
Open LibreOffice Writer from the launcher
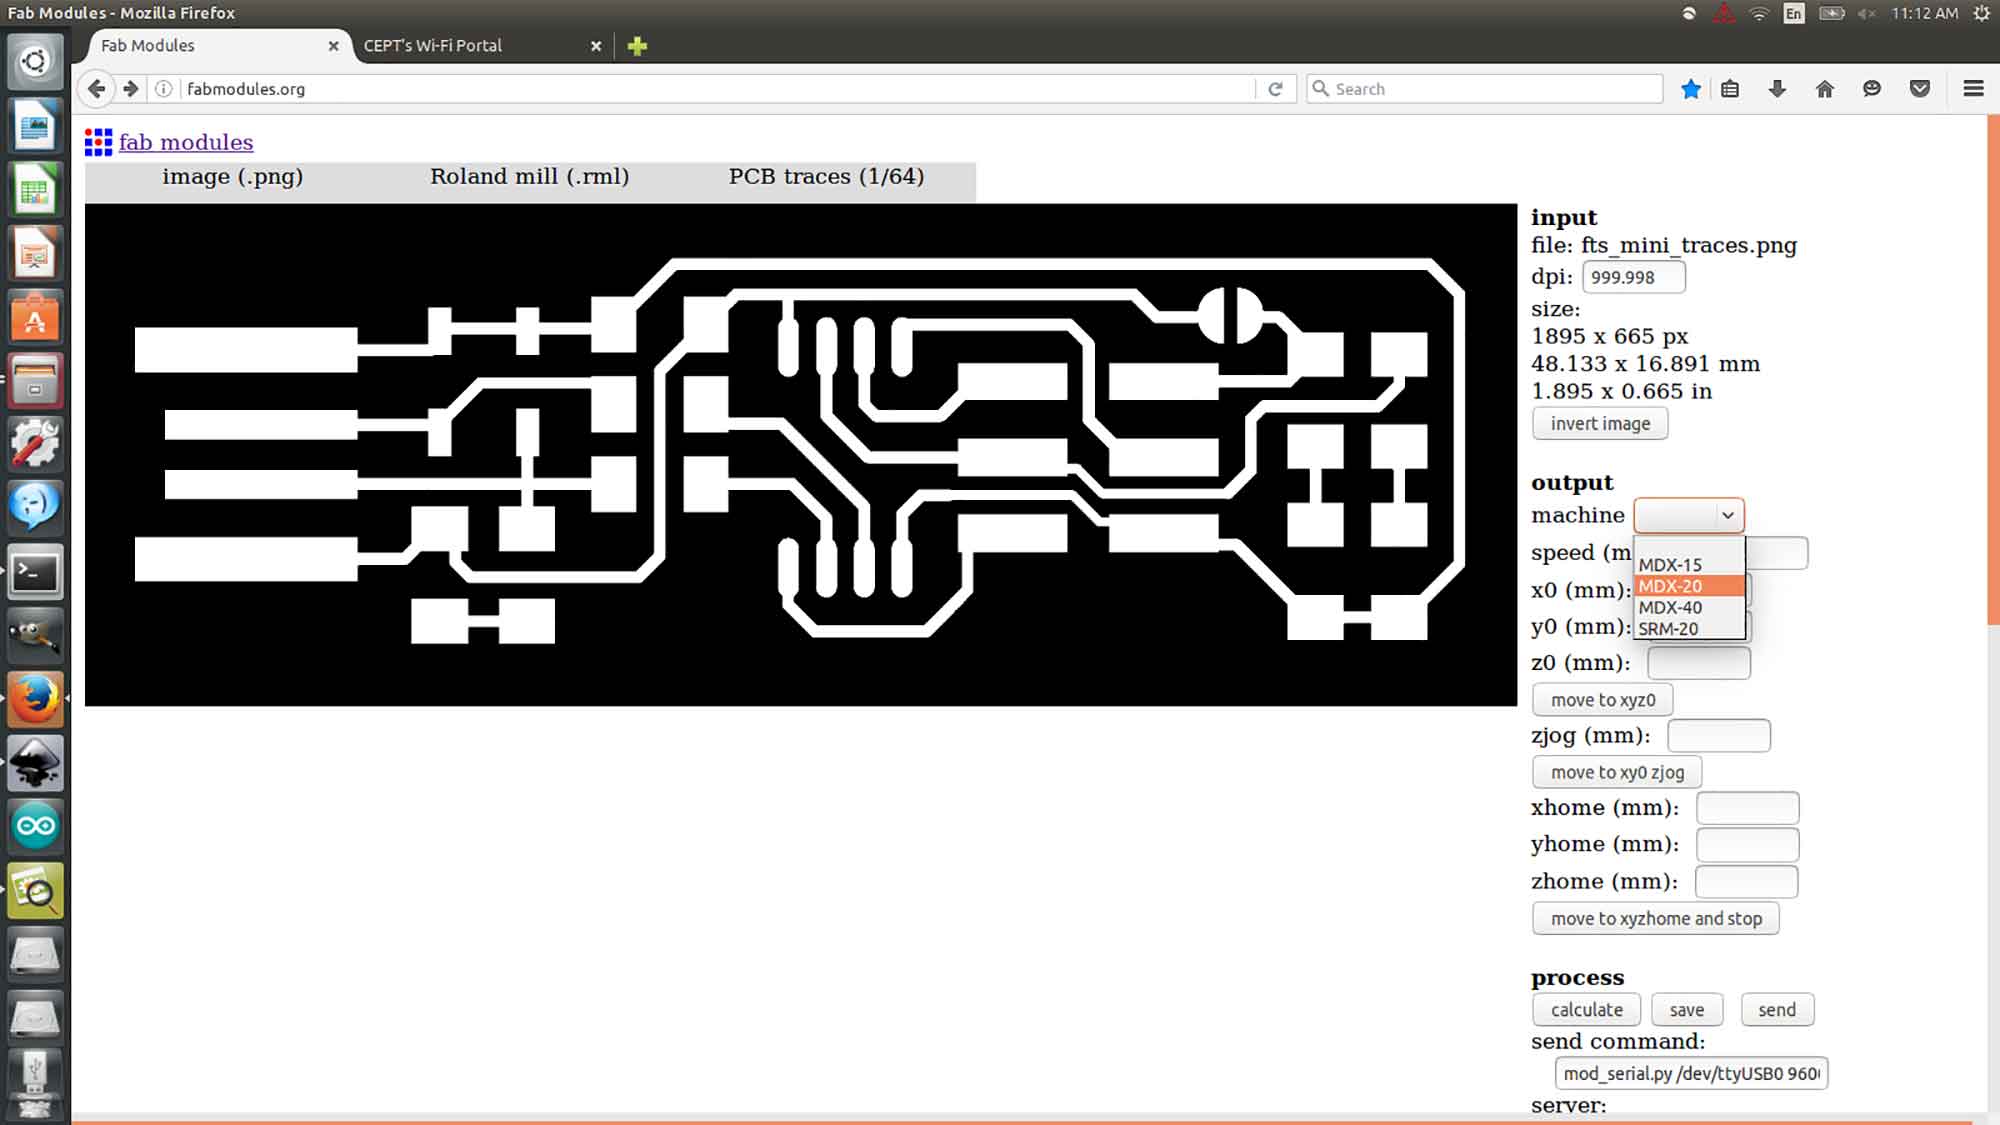(x=35, y=126)
